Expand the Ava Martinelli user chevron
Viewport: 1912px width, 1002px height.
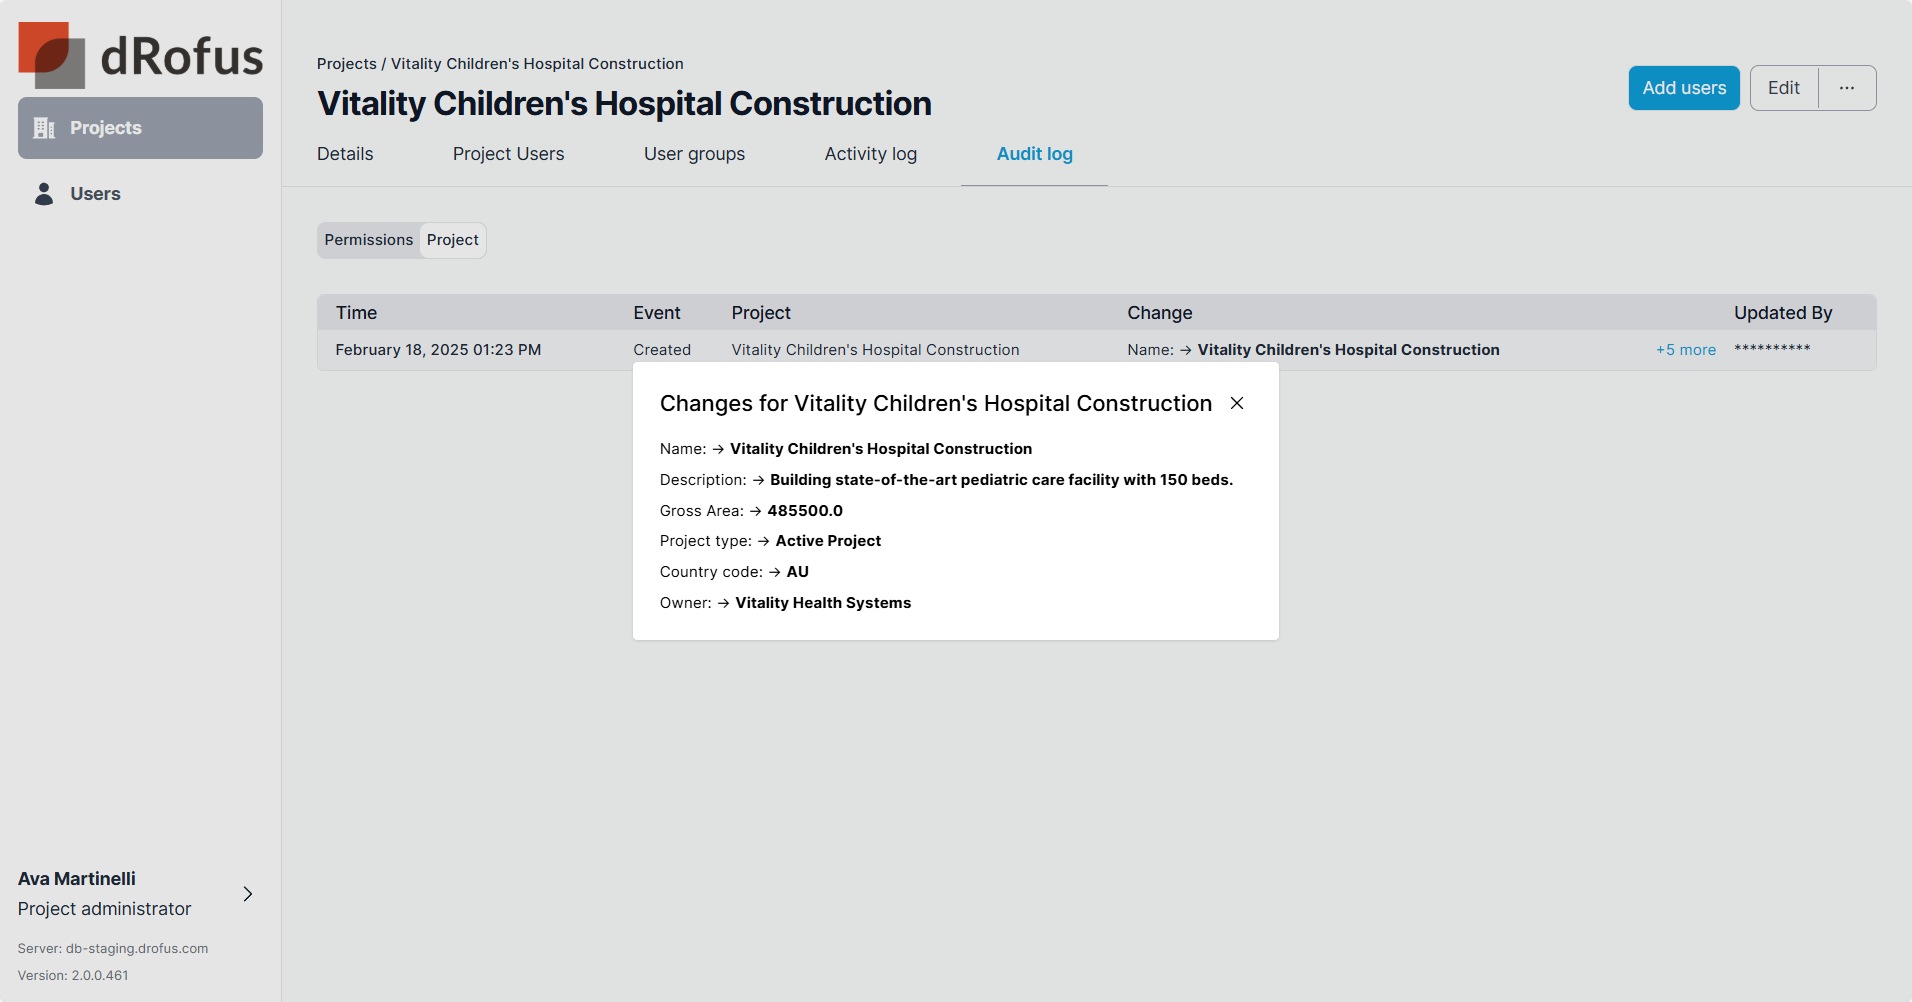(248, 894)
